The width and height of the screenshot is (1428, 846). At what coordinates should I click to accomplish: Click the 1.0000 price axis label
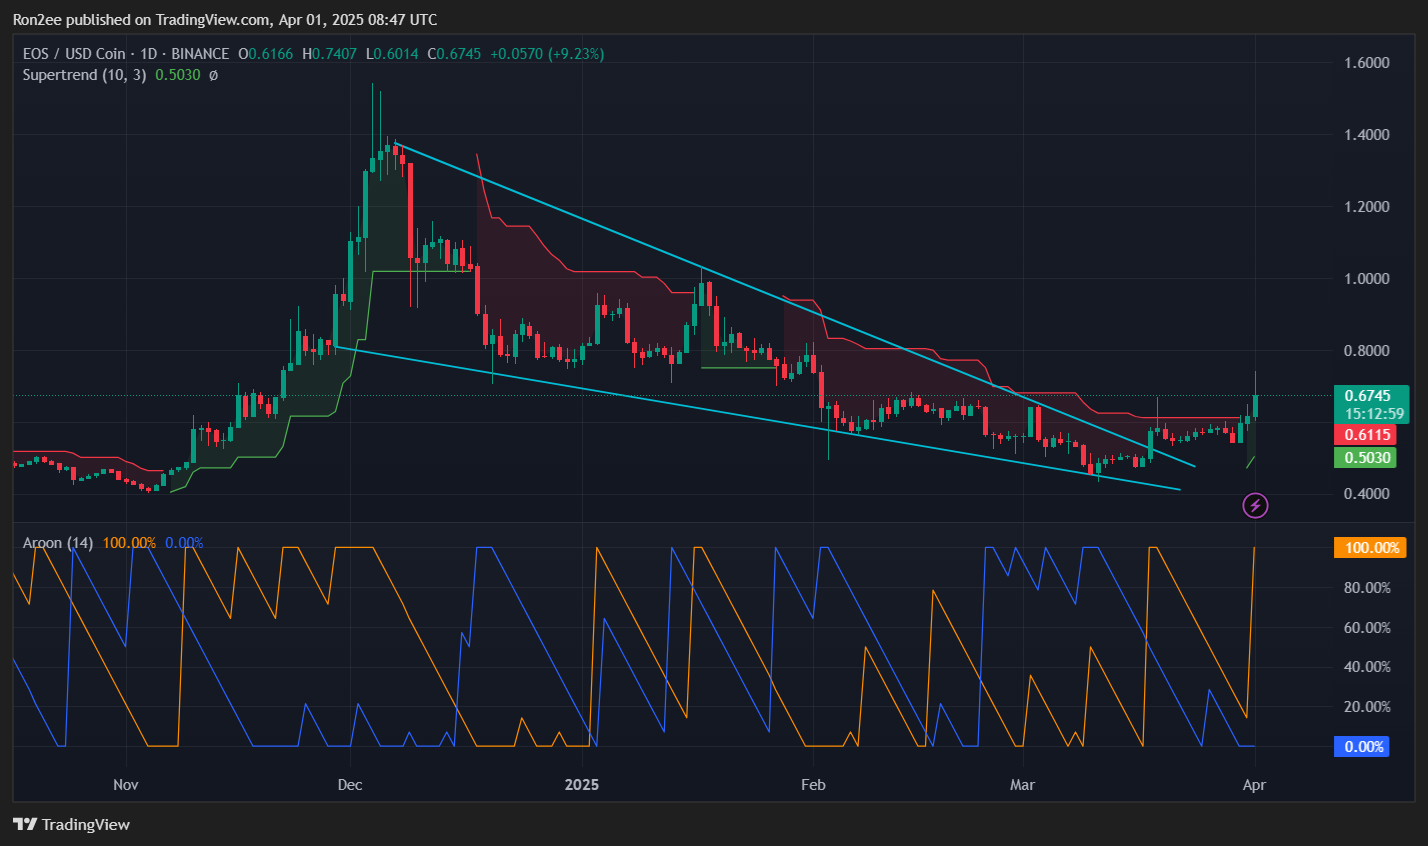[1367, 279]
